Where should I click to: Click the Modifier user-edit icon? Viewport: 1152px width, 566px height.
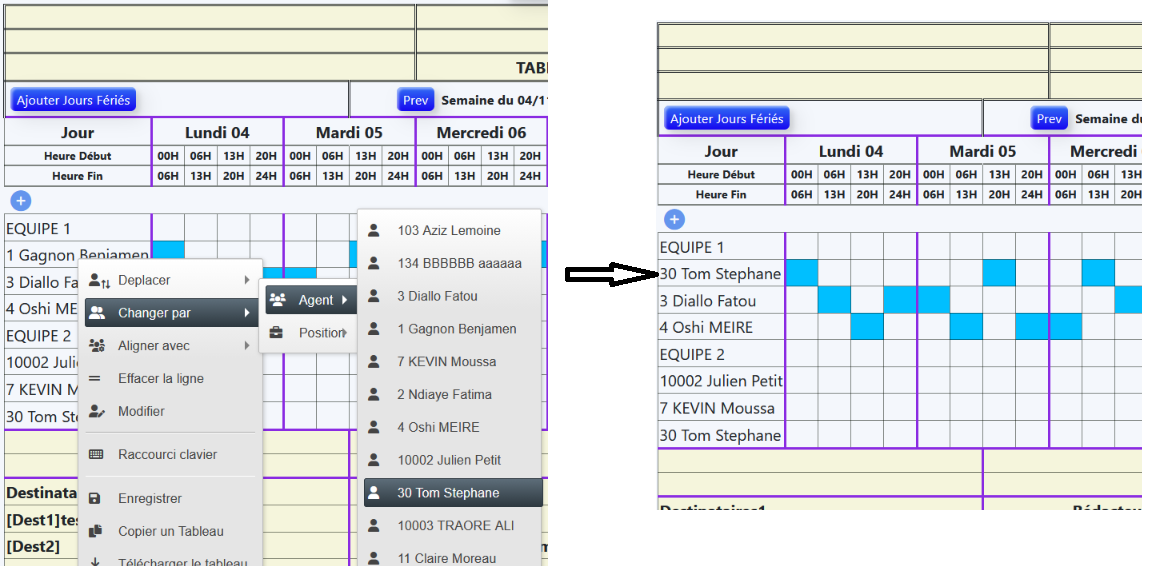96,411
